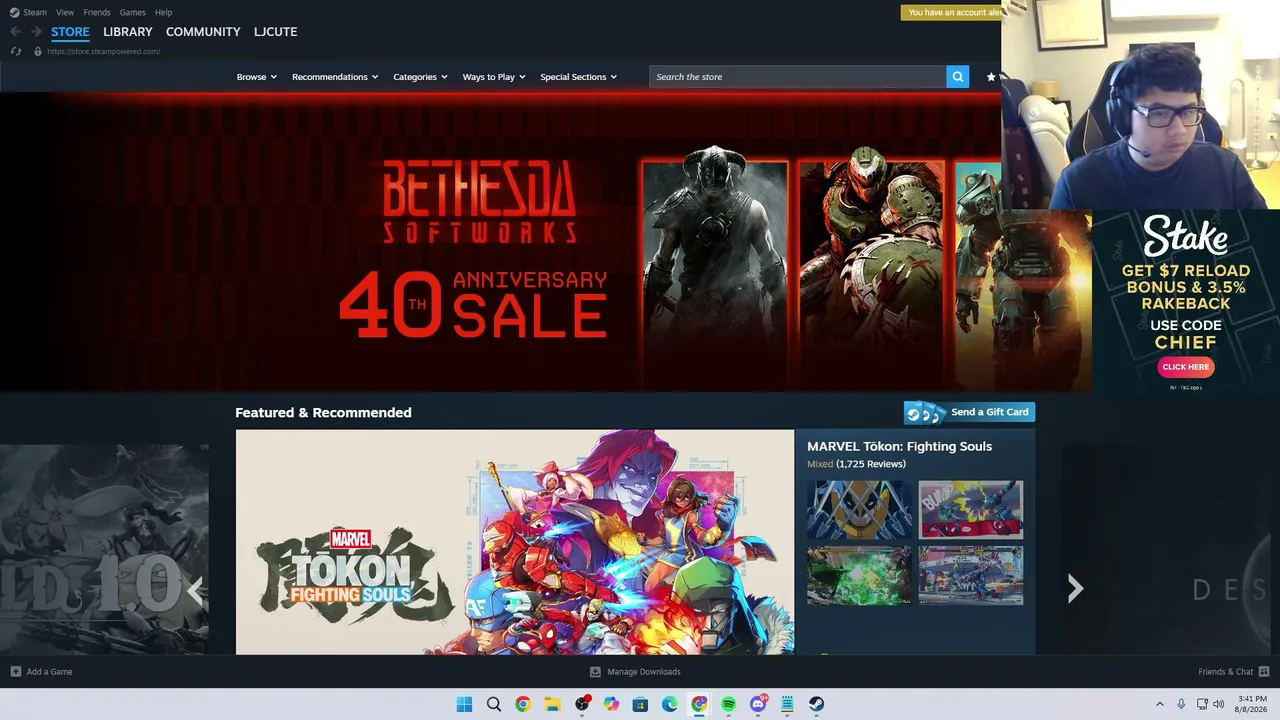Screen dimensions: 1280x720
Task: Open the taskbar clock and date
Action: coord(1252,704)
